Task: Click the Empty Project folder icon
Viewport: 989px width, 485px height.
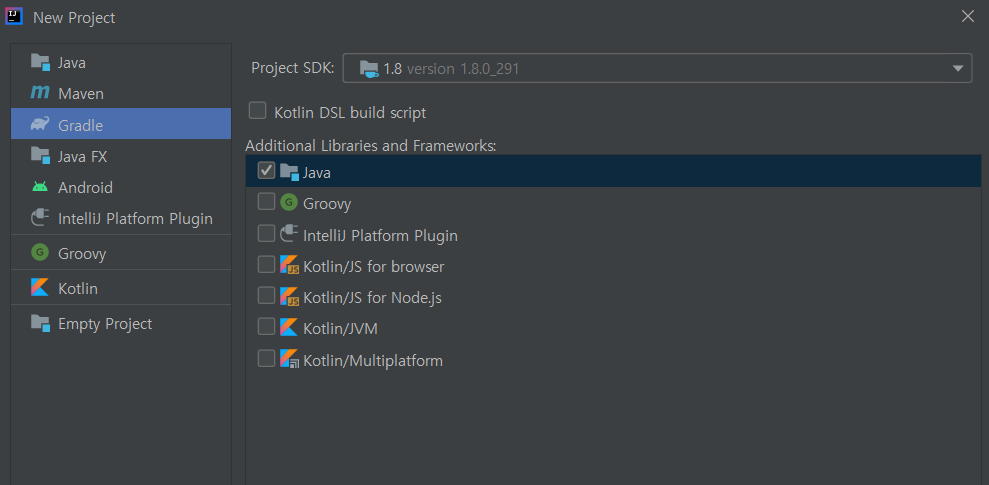Action: coord(40,324)
